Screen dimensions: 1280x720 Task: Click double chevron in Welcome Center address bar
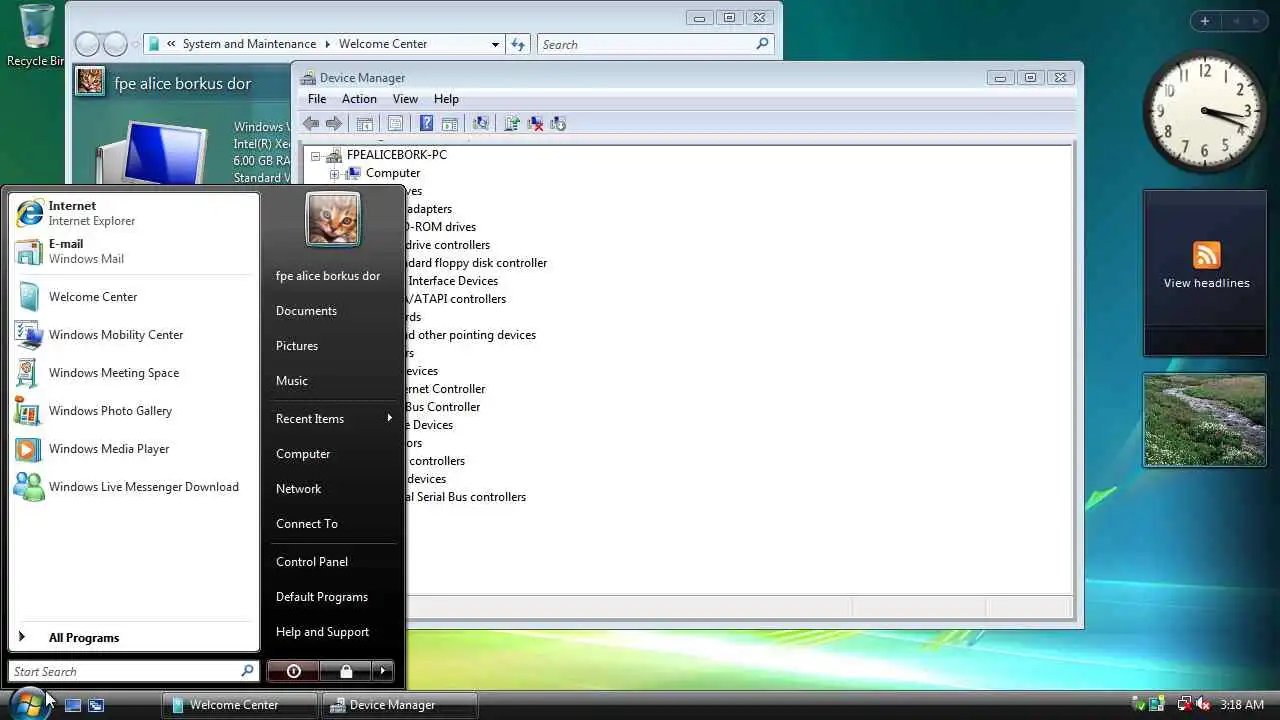click(x=172, y=44)
